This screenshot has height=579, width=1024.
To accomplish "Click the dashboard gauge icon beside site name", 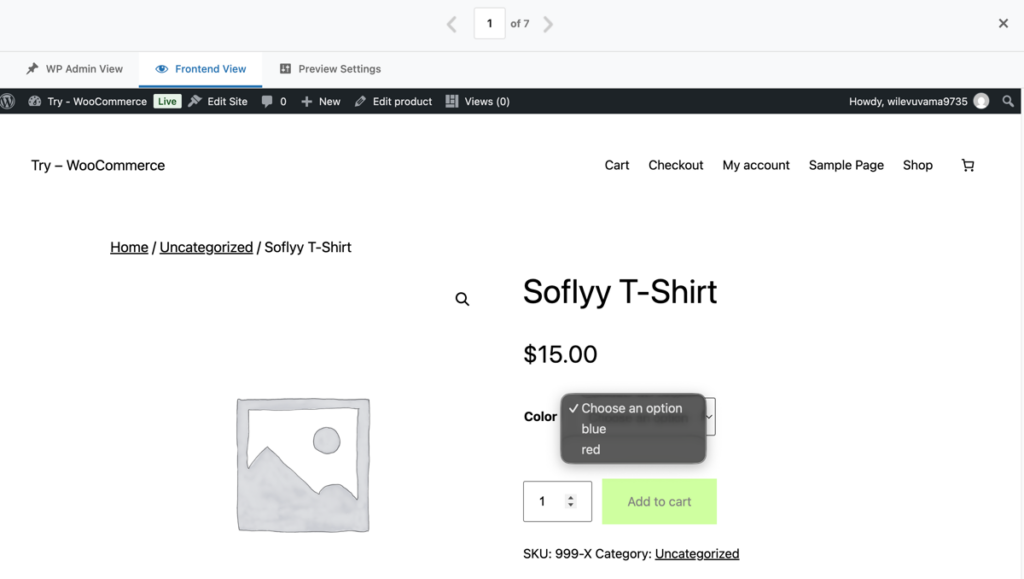I will pyautogui.click(x=35, y=101).
